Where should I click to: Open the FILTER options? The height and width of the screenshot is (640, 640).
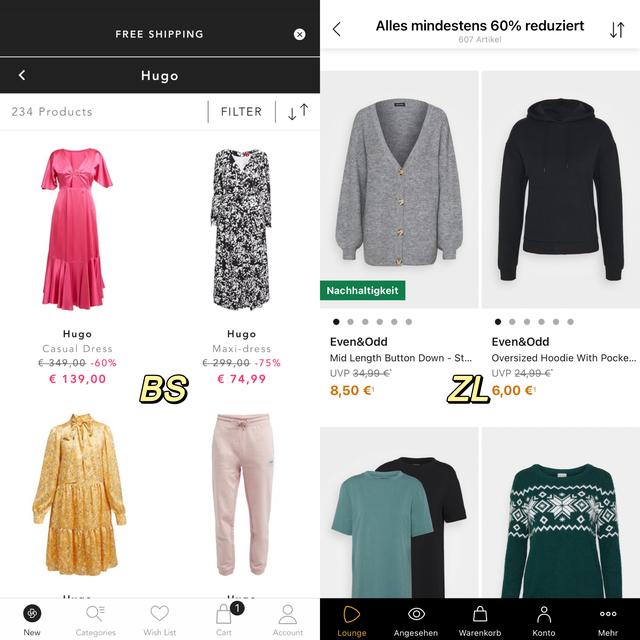(x=241, y=112)
